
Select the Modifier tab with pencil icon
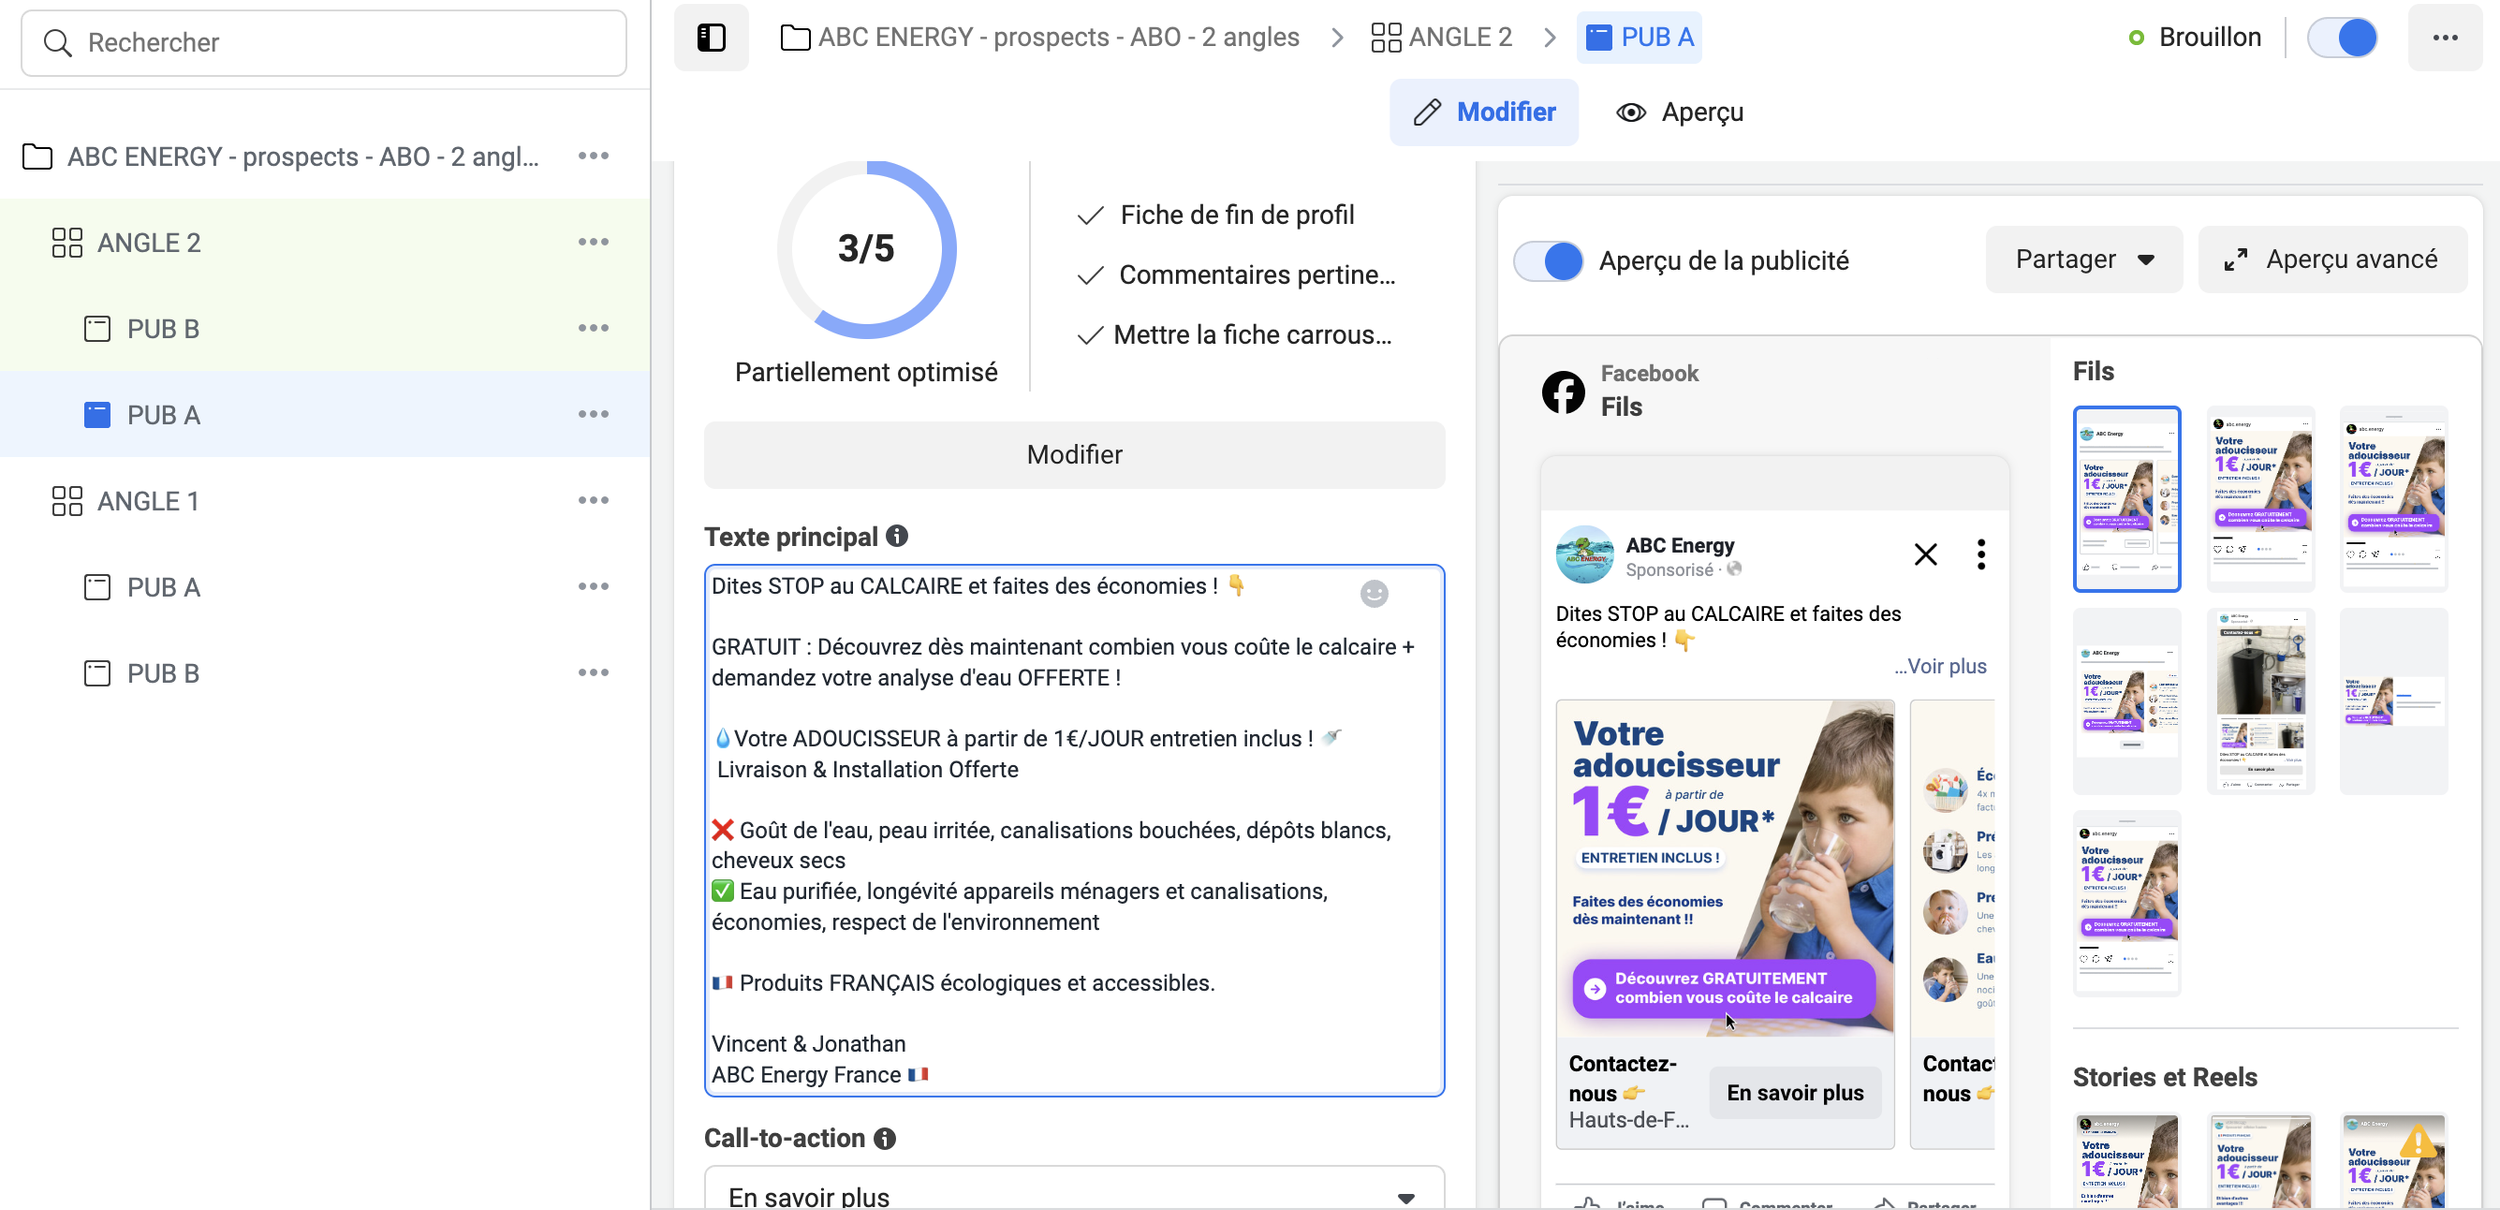1484,112
